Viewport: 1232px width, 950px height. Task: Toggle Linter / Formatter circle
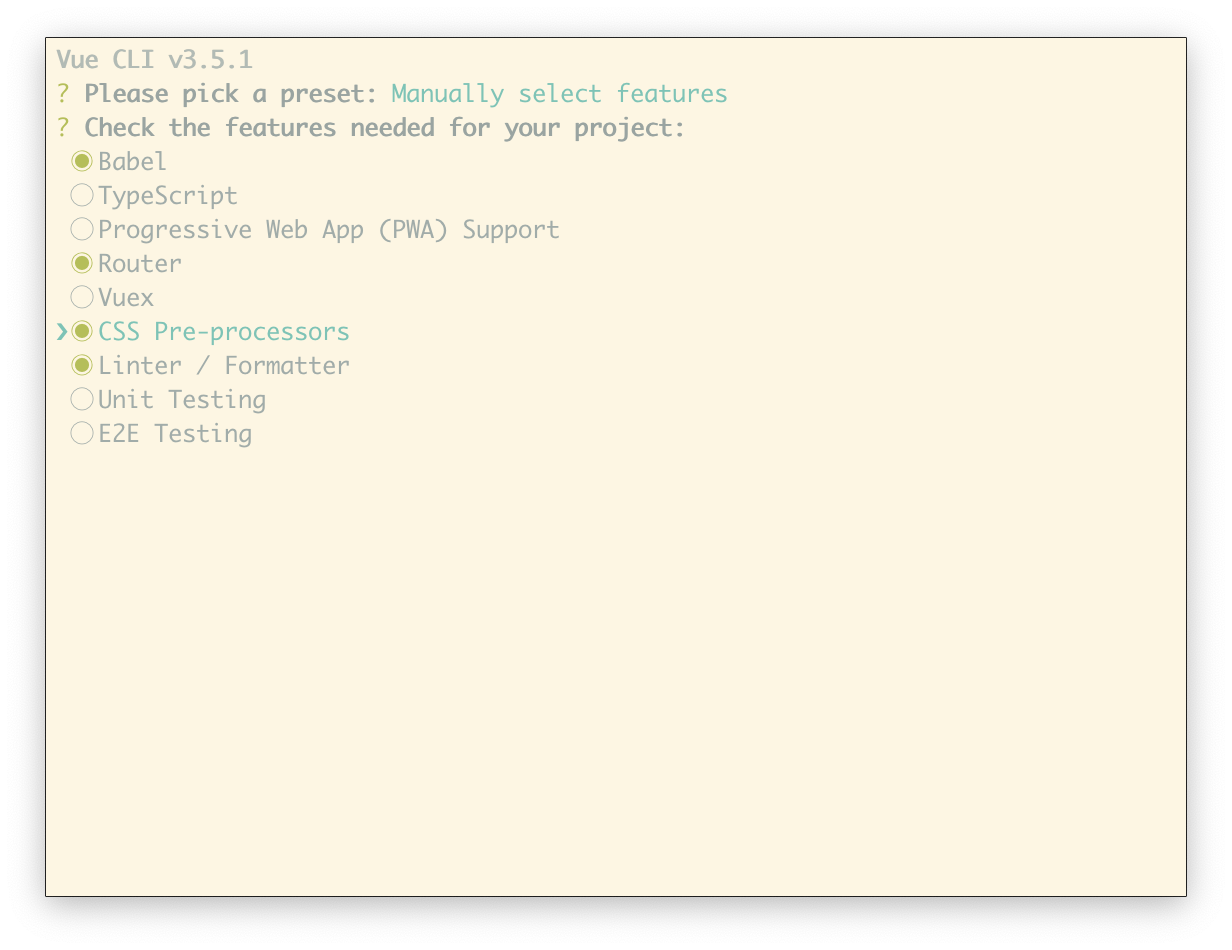82,365
